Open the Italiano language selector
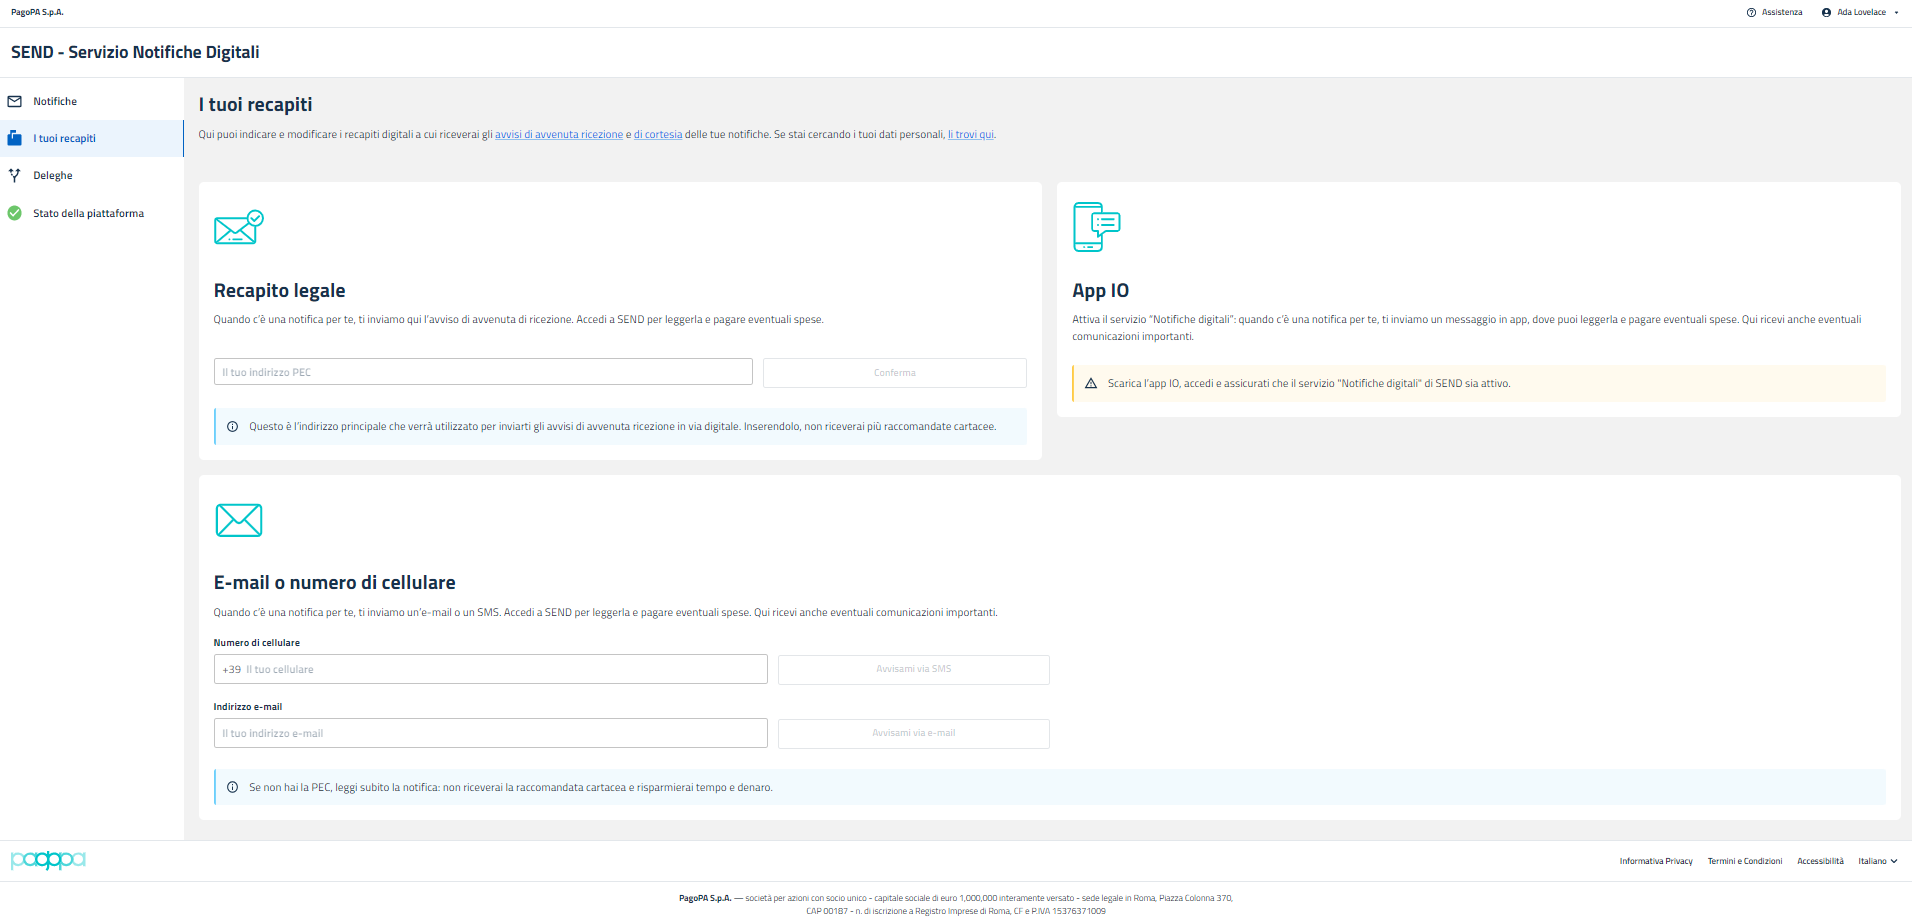 click(1877, 861)
